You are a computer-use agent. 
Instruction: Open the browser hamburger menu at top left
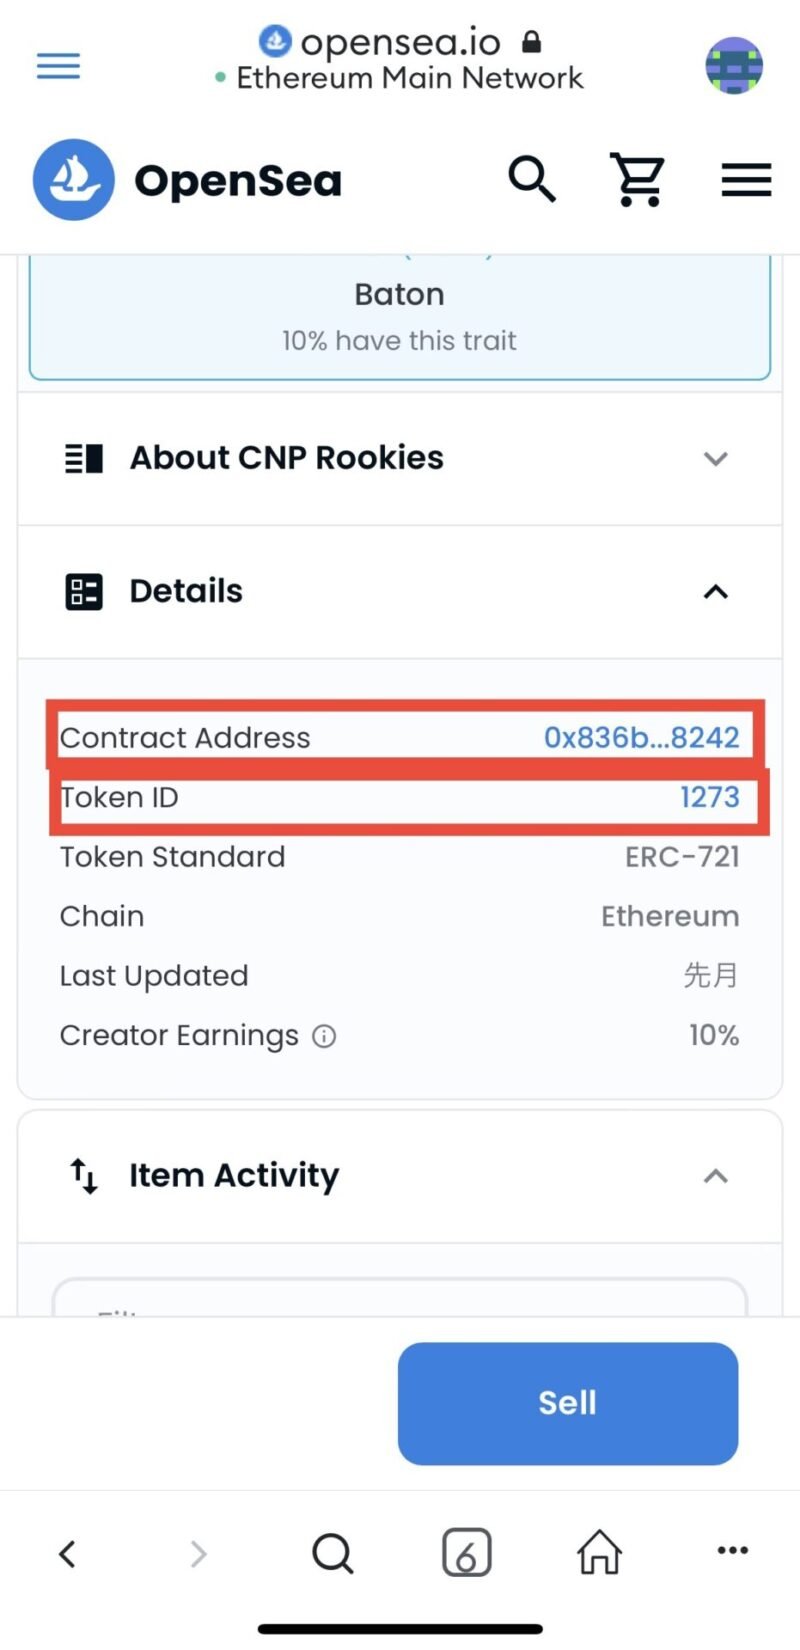pos(58,67)
